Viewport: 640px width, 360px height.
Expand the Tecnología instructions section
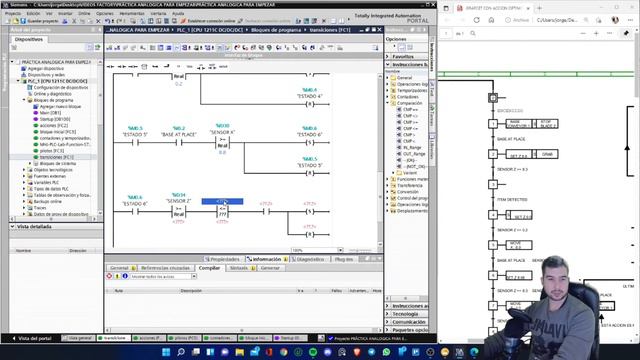tap(388, 314)
